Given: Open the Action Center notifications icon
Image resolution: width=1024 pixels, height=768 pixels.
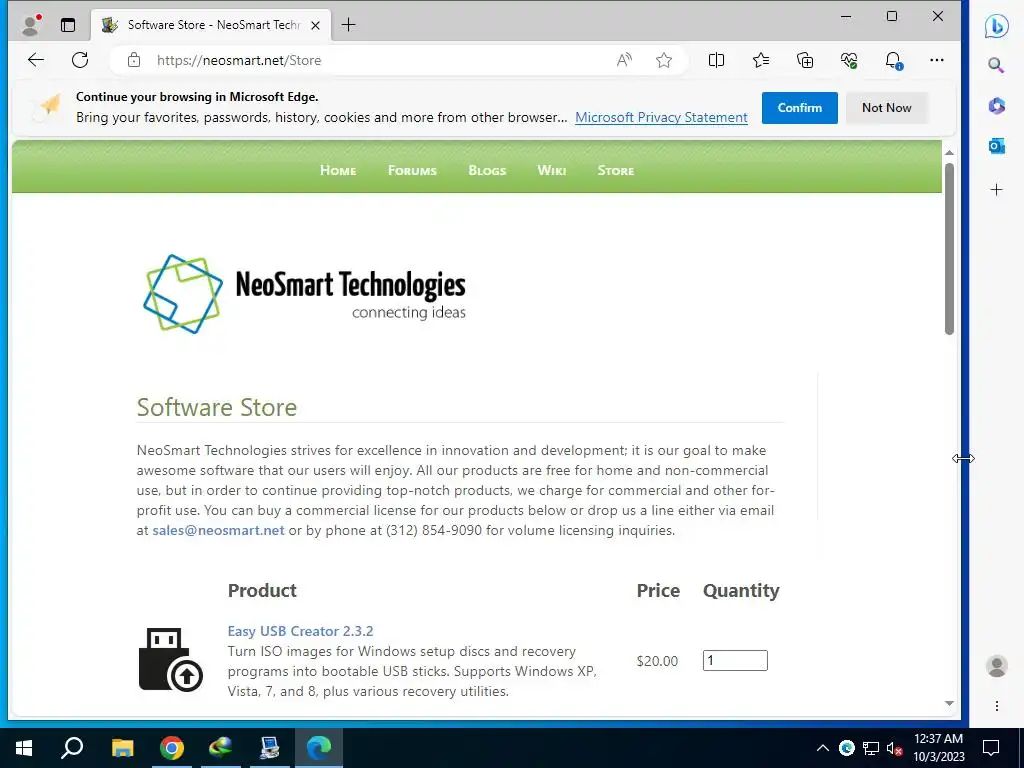Looking at the screenshot, I should point(991,748).
